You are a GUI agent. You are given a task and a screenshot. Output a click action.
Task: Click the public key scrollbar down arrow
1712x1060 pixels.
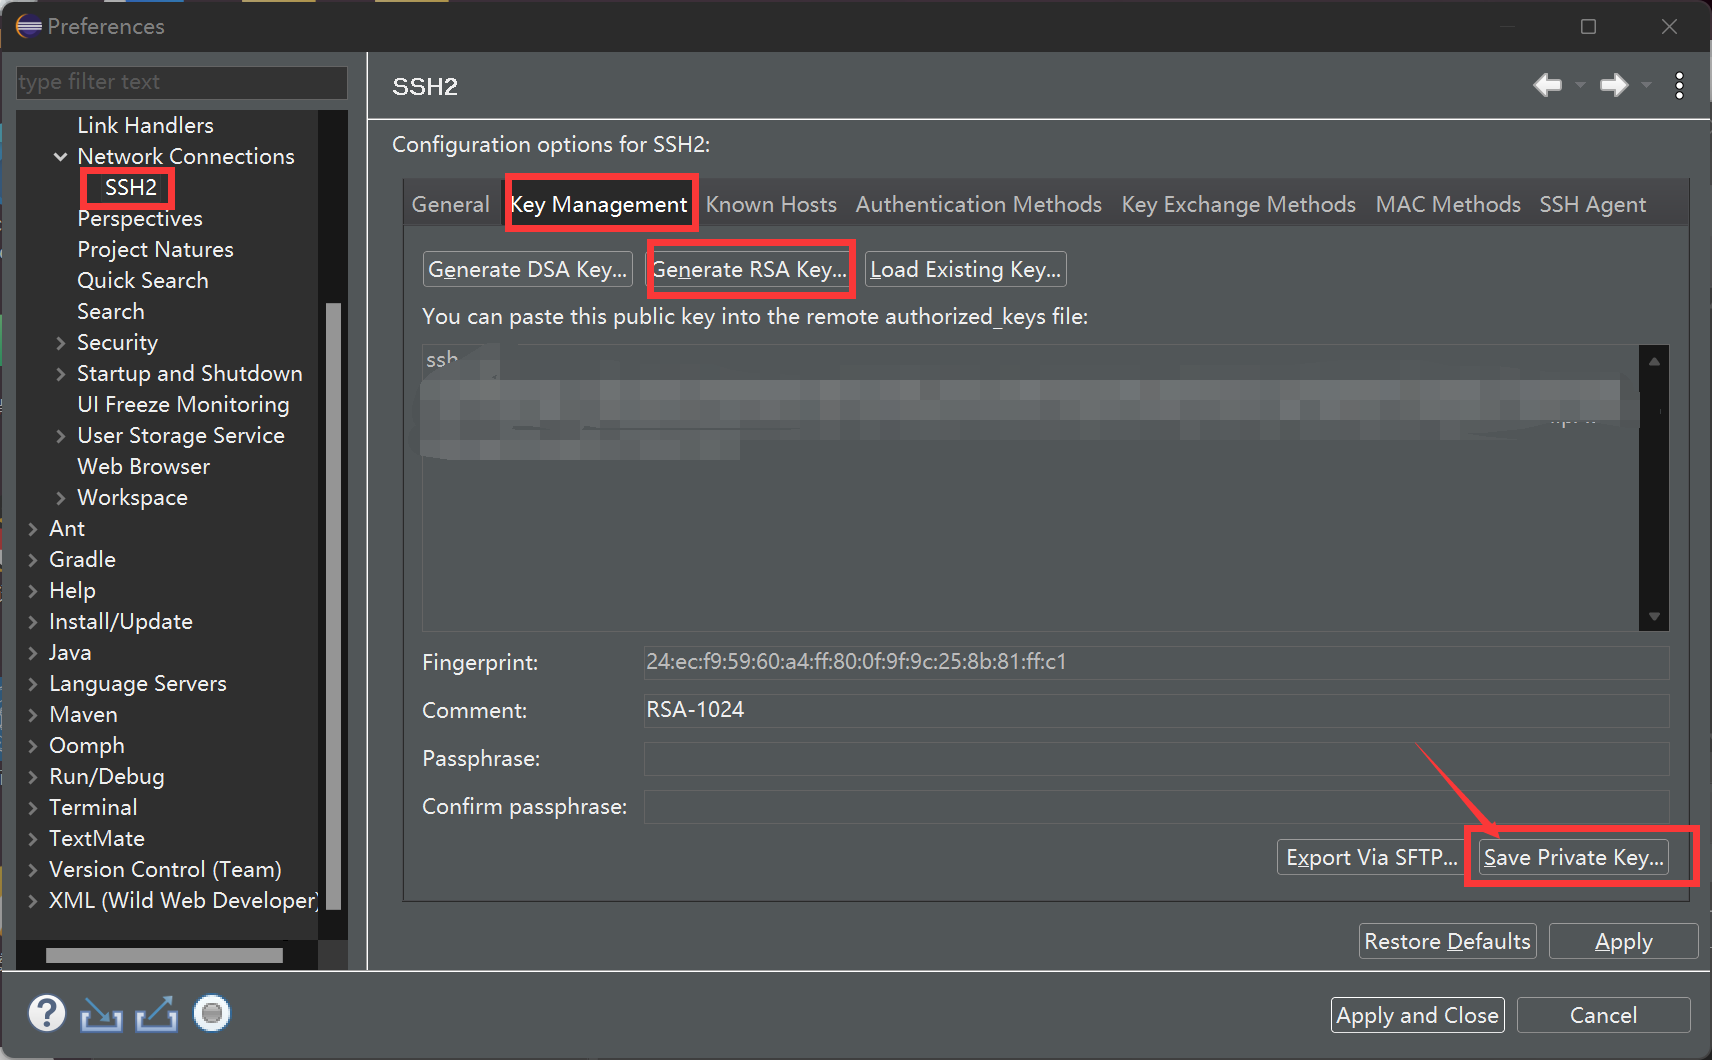coord(1654,617)
